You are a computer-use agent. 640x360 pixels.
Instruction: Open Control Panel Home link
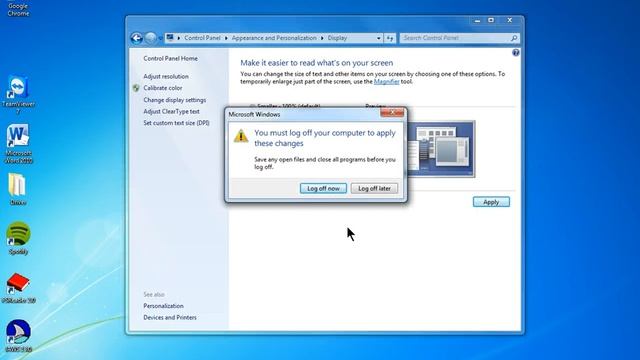[170, 58]
